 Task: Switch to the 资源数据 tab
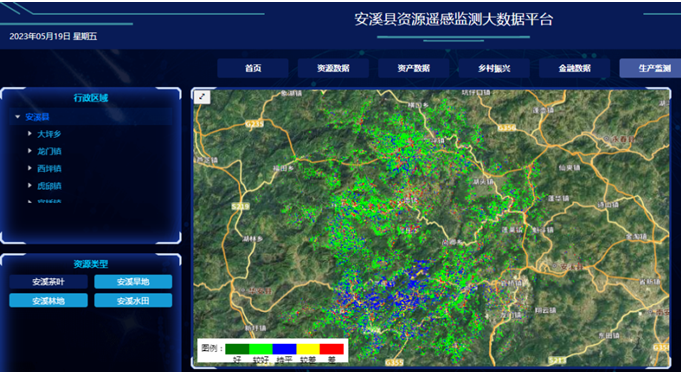(x=333, y=68)
